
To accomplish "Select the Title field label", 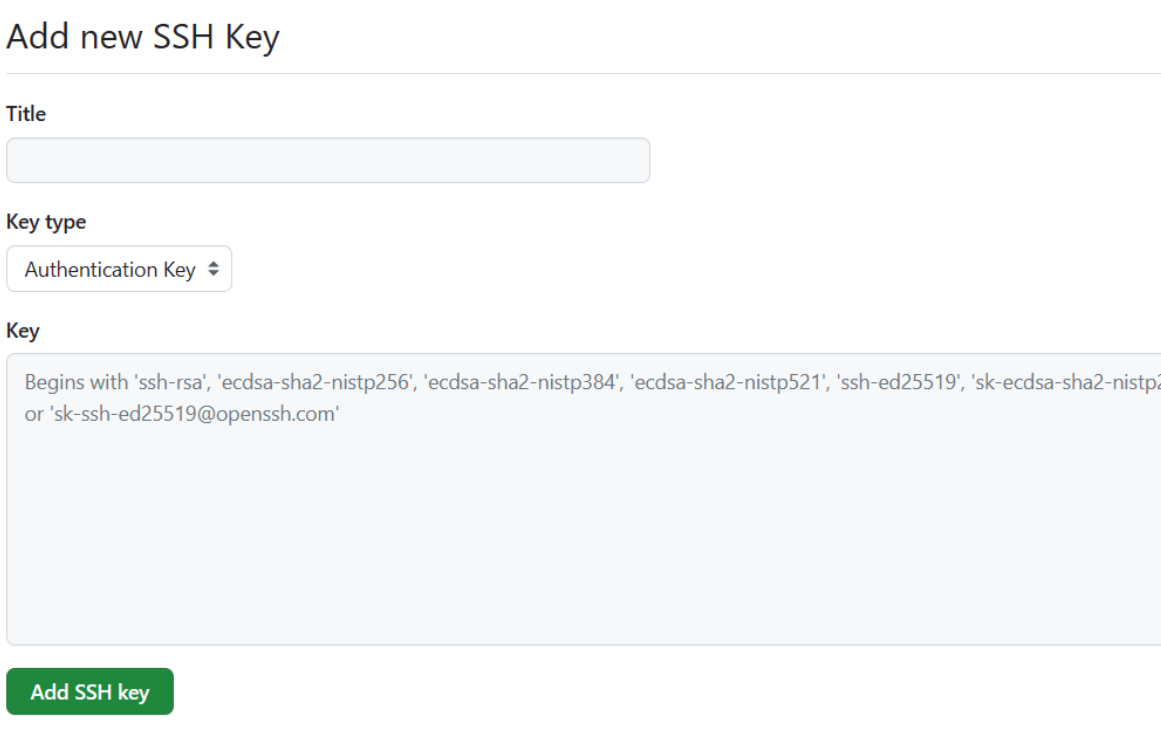I will pos(25,114).
